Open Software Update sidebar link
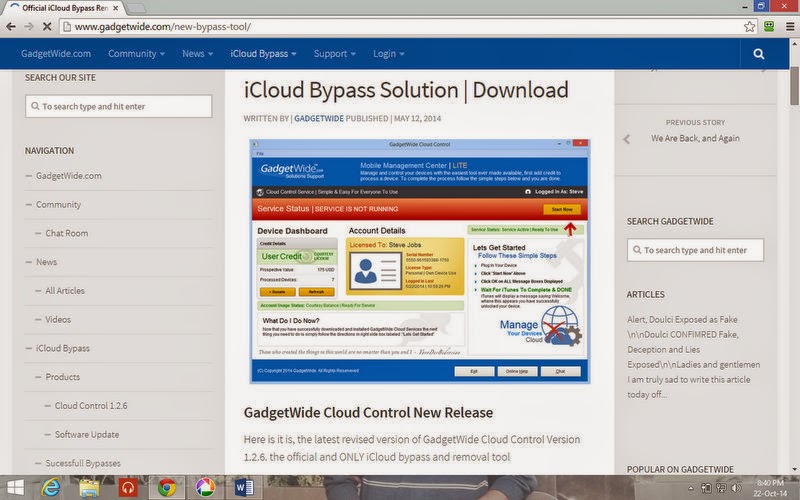The height and width of the screenshot is (500, 800). tap(87, 435)
